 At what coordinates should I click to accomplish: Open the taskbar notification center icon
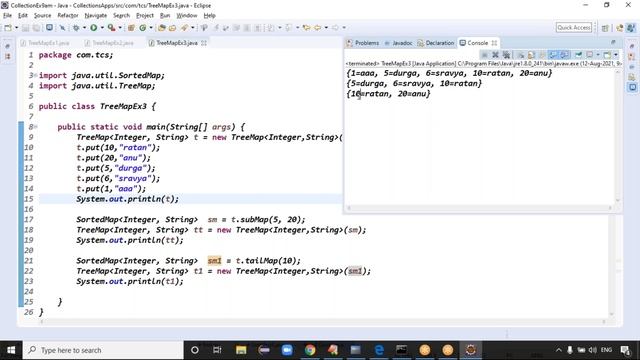625,350
